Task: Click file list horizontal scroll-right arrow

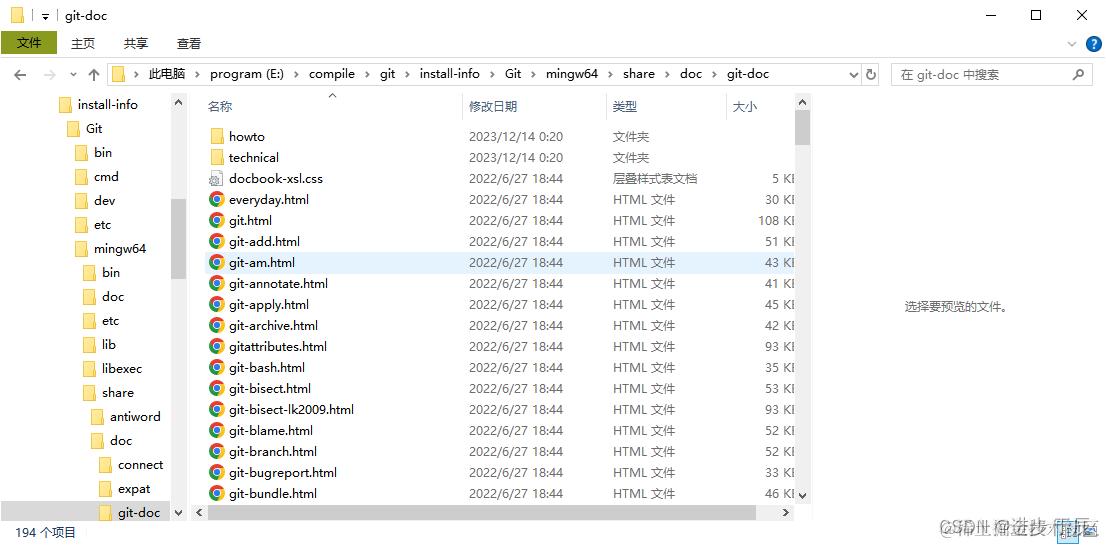Action: click(x=787, y=513)
